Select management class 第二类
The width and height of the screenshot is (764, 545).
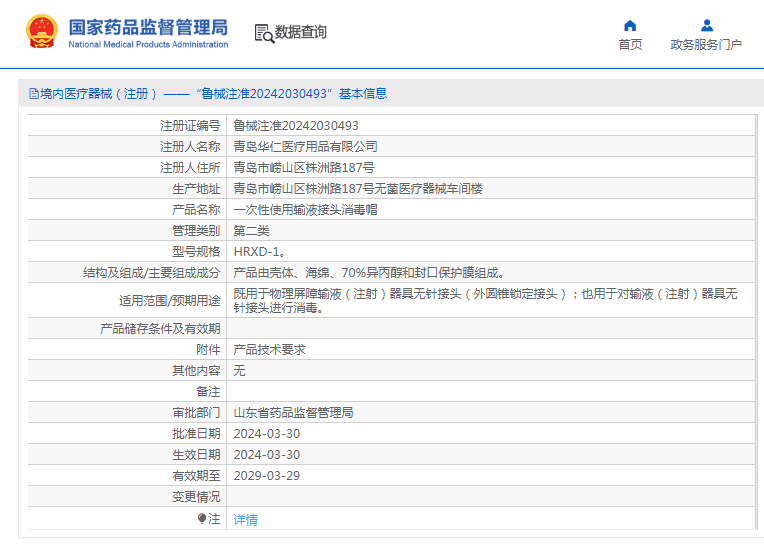(x=251, y=230)
